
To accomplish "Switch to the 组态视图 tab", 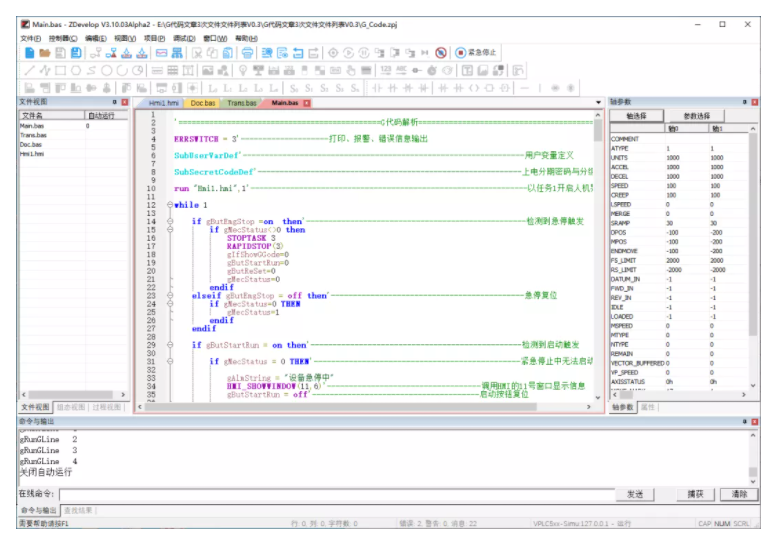I will 71,407.
